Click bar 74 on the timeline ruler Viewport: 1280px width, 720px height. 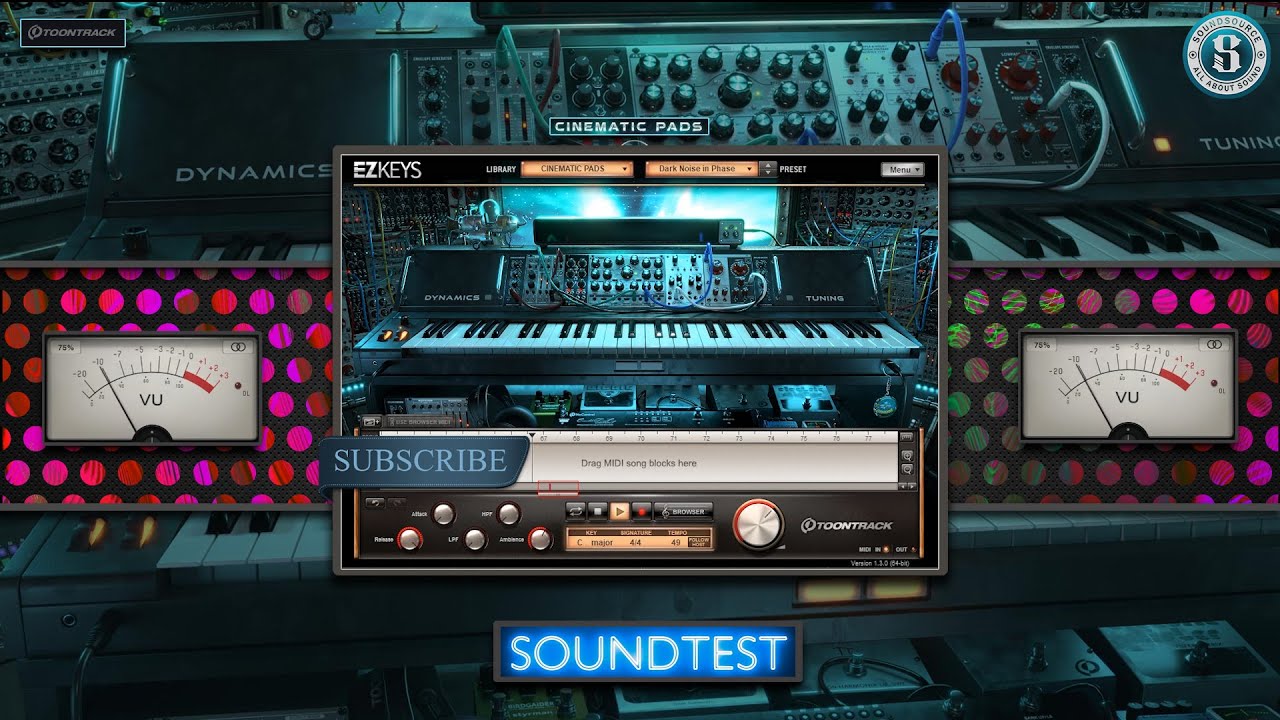771,438
